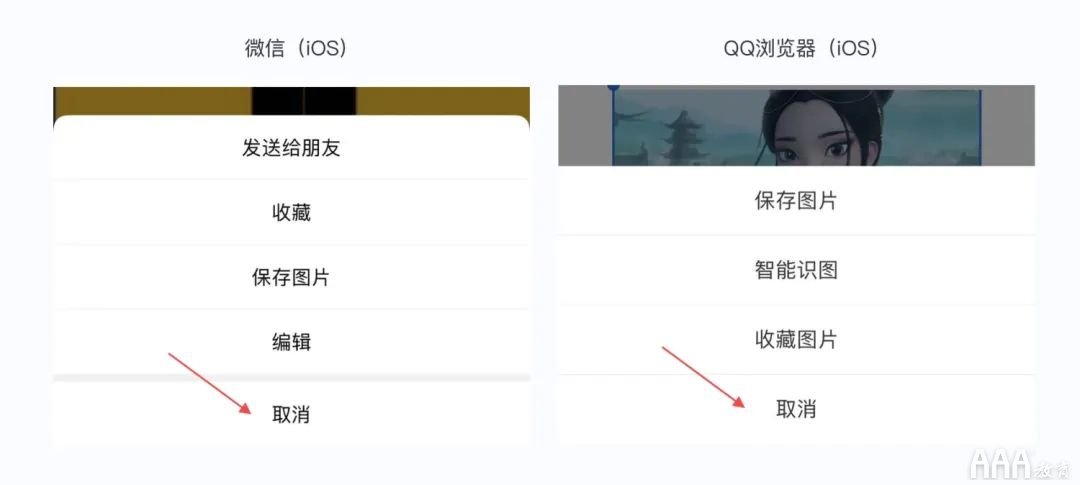
Task: Click the AAA教育 watermark logo
Action: pos(1019,464)
